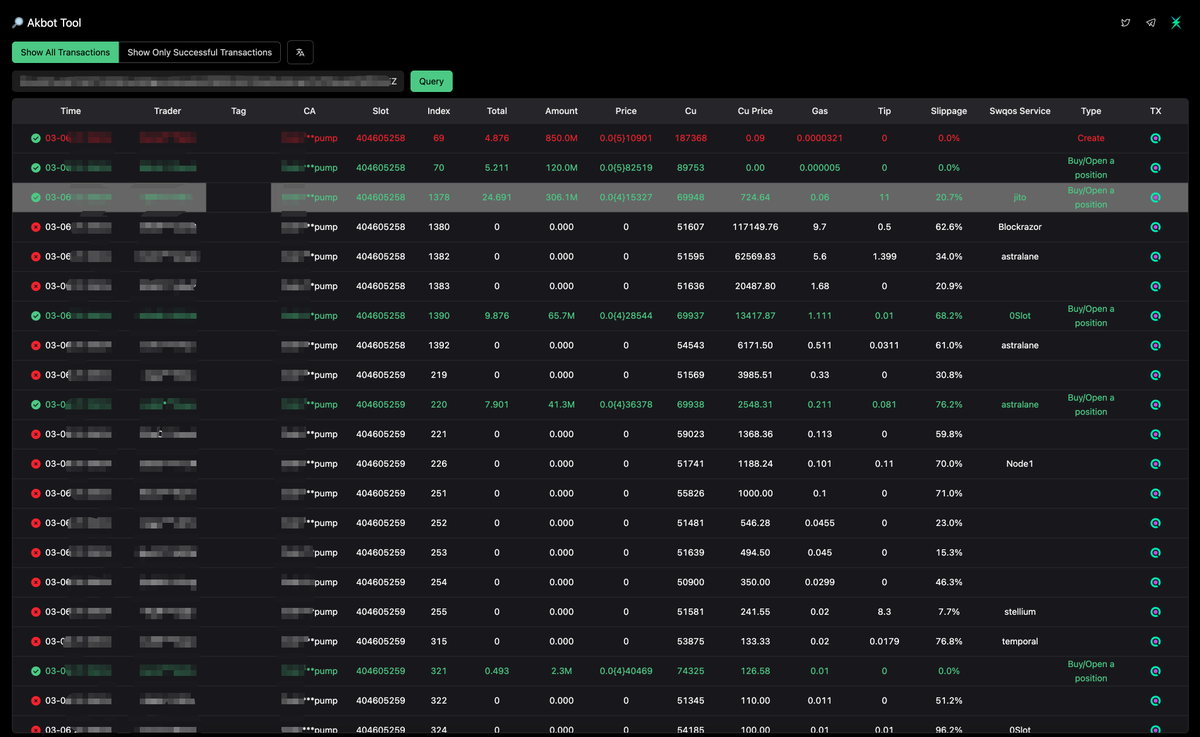The width and height of the screenshot is (1200, 737).
Task: Click Cu Price value 13417.87
Action: [755, 316]
